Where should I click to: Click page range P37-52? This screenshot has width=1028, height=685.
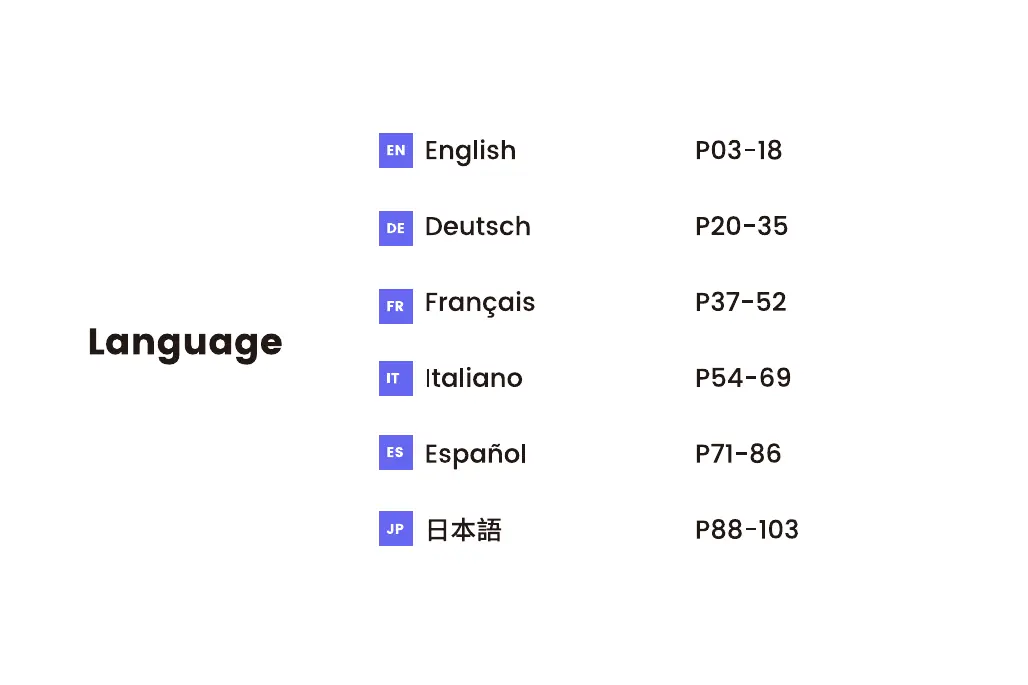[740, 303]
